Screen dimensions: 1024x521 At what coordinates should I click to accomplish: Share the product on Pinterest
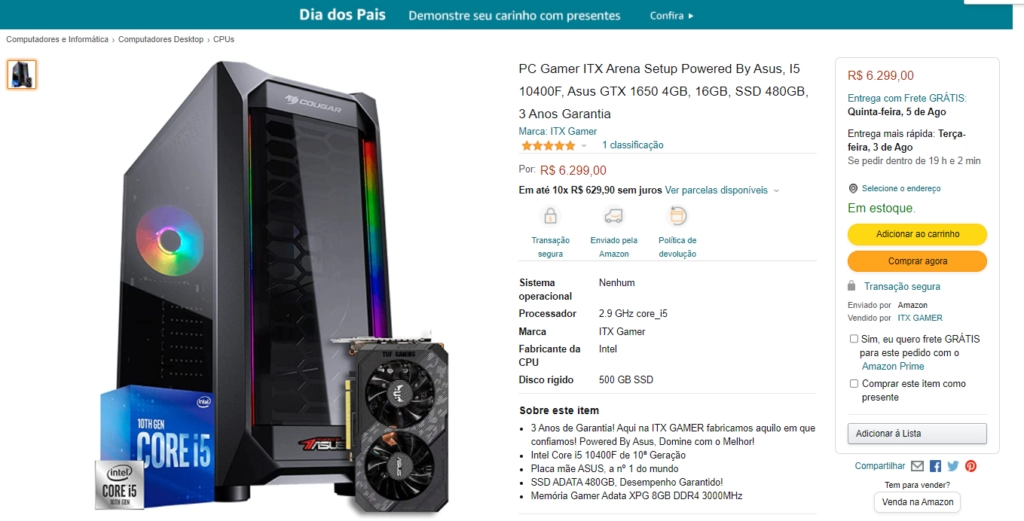click(971, 466)
